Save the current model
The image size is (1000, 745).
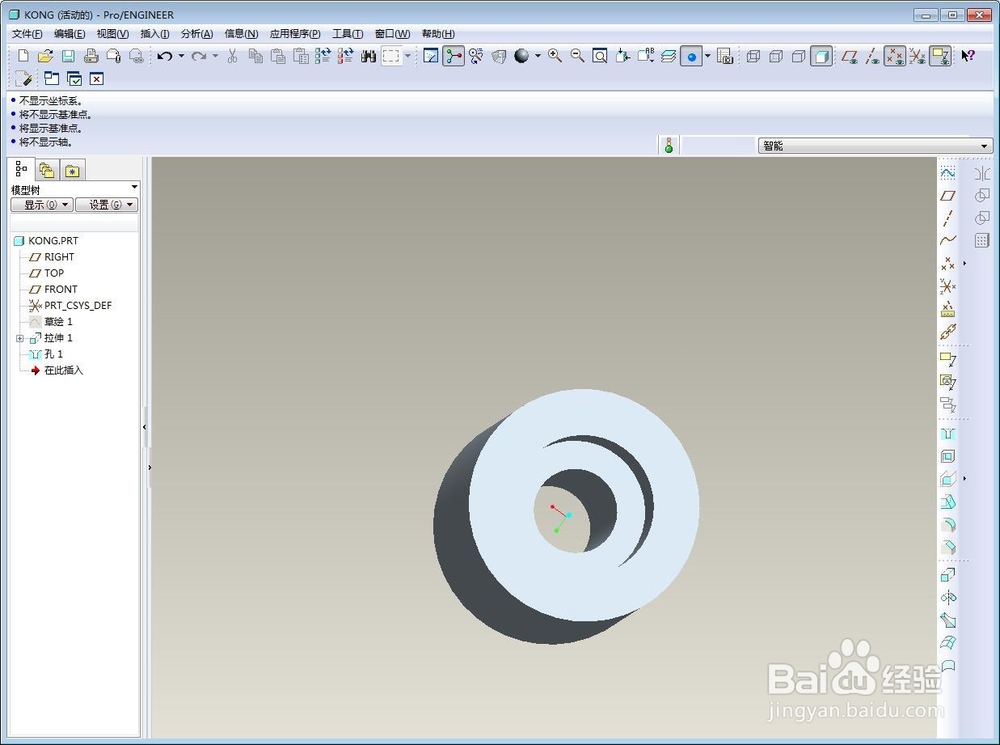(68, 56)
